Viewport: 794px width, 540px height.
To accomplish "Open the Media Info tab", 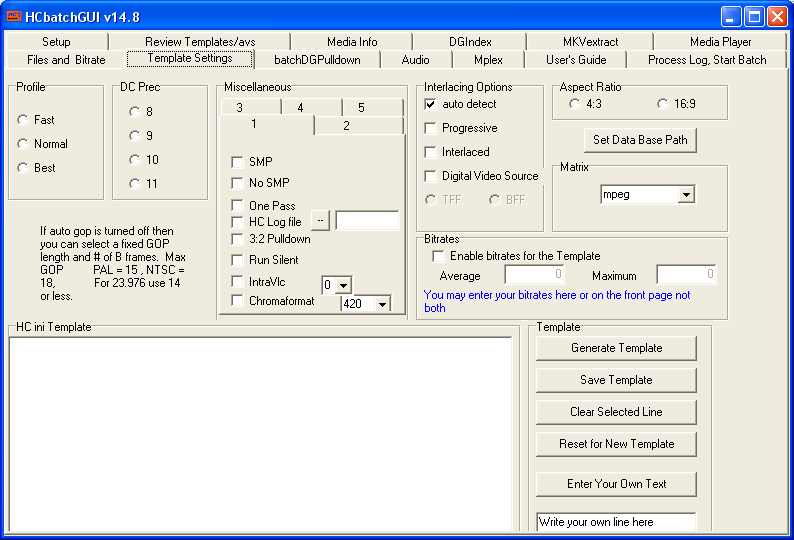I will (352, 42).
